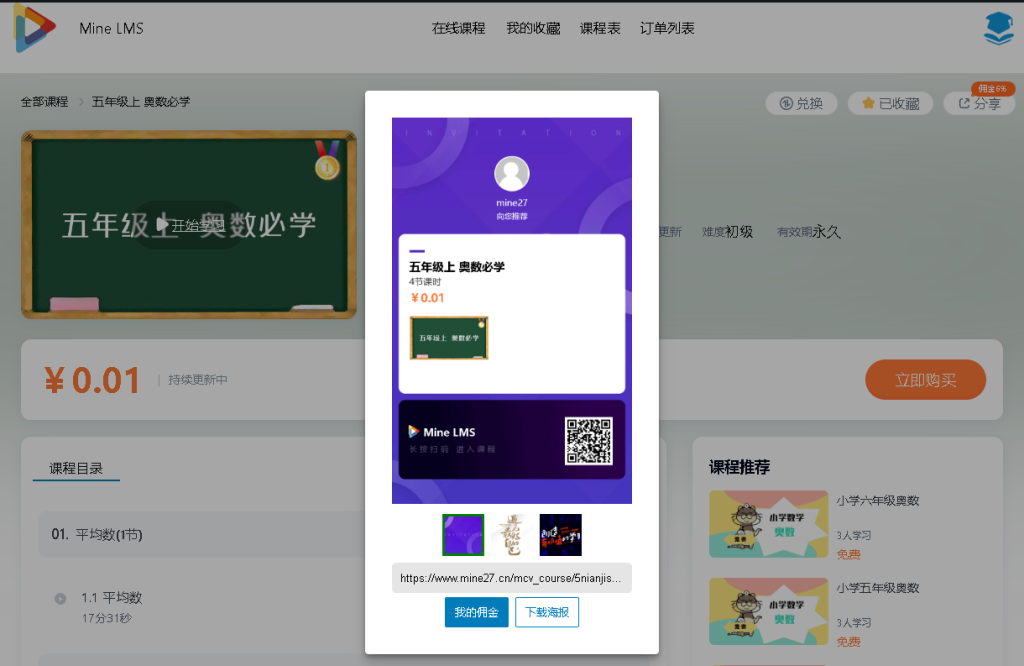Open the 1.1 平均数 lesson
This screenshot has width=1024, height=666.
(x=112, y=597)
